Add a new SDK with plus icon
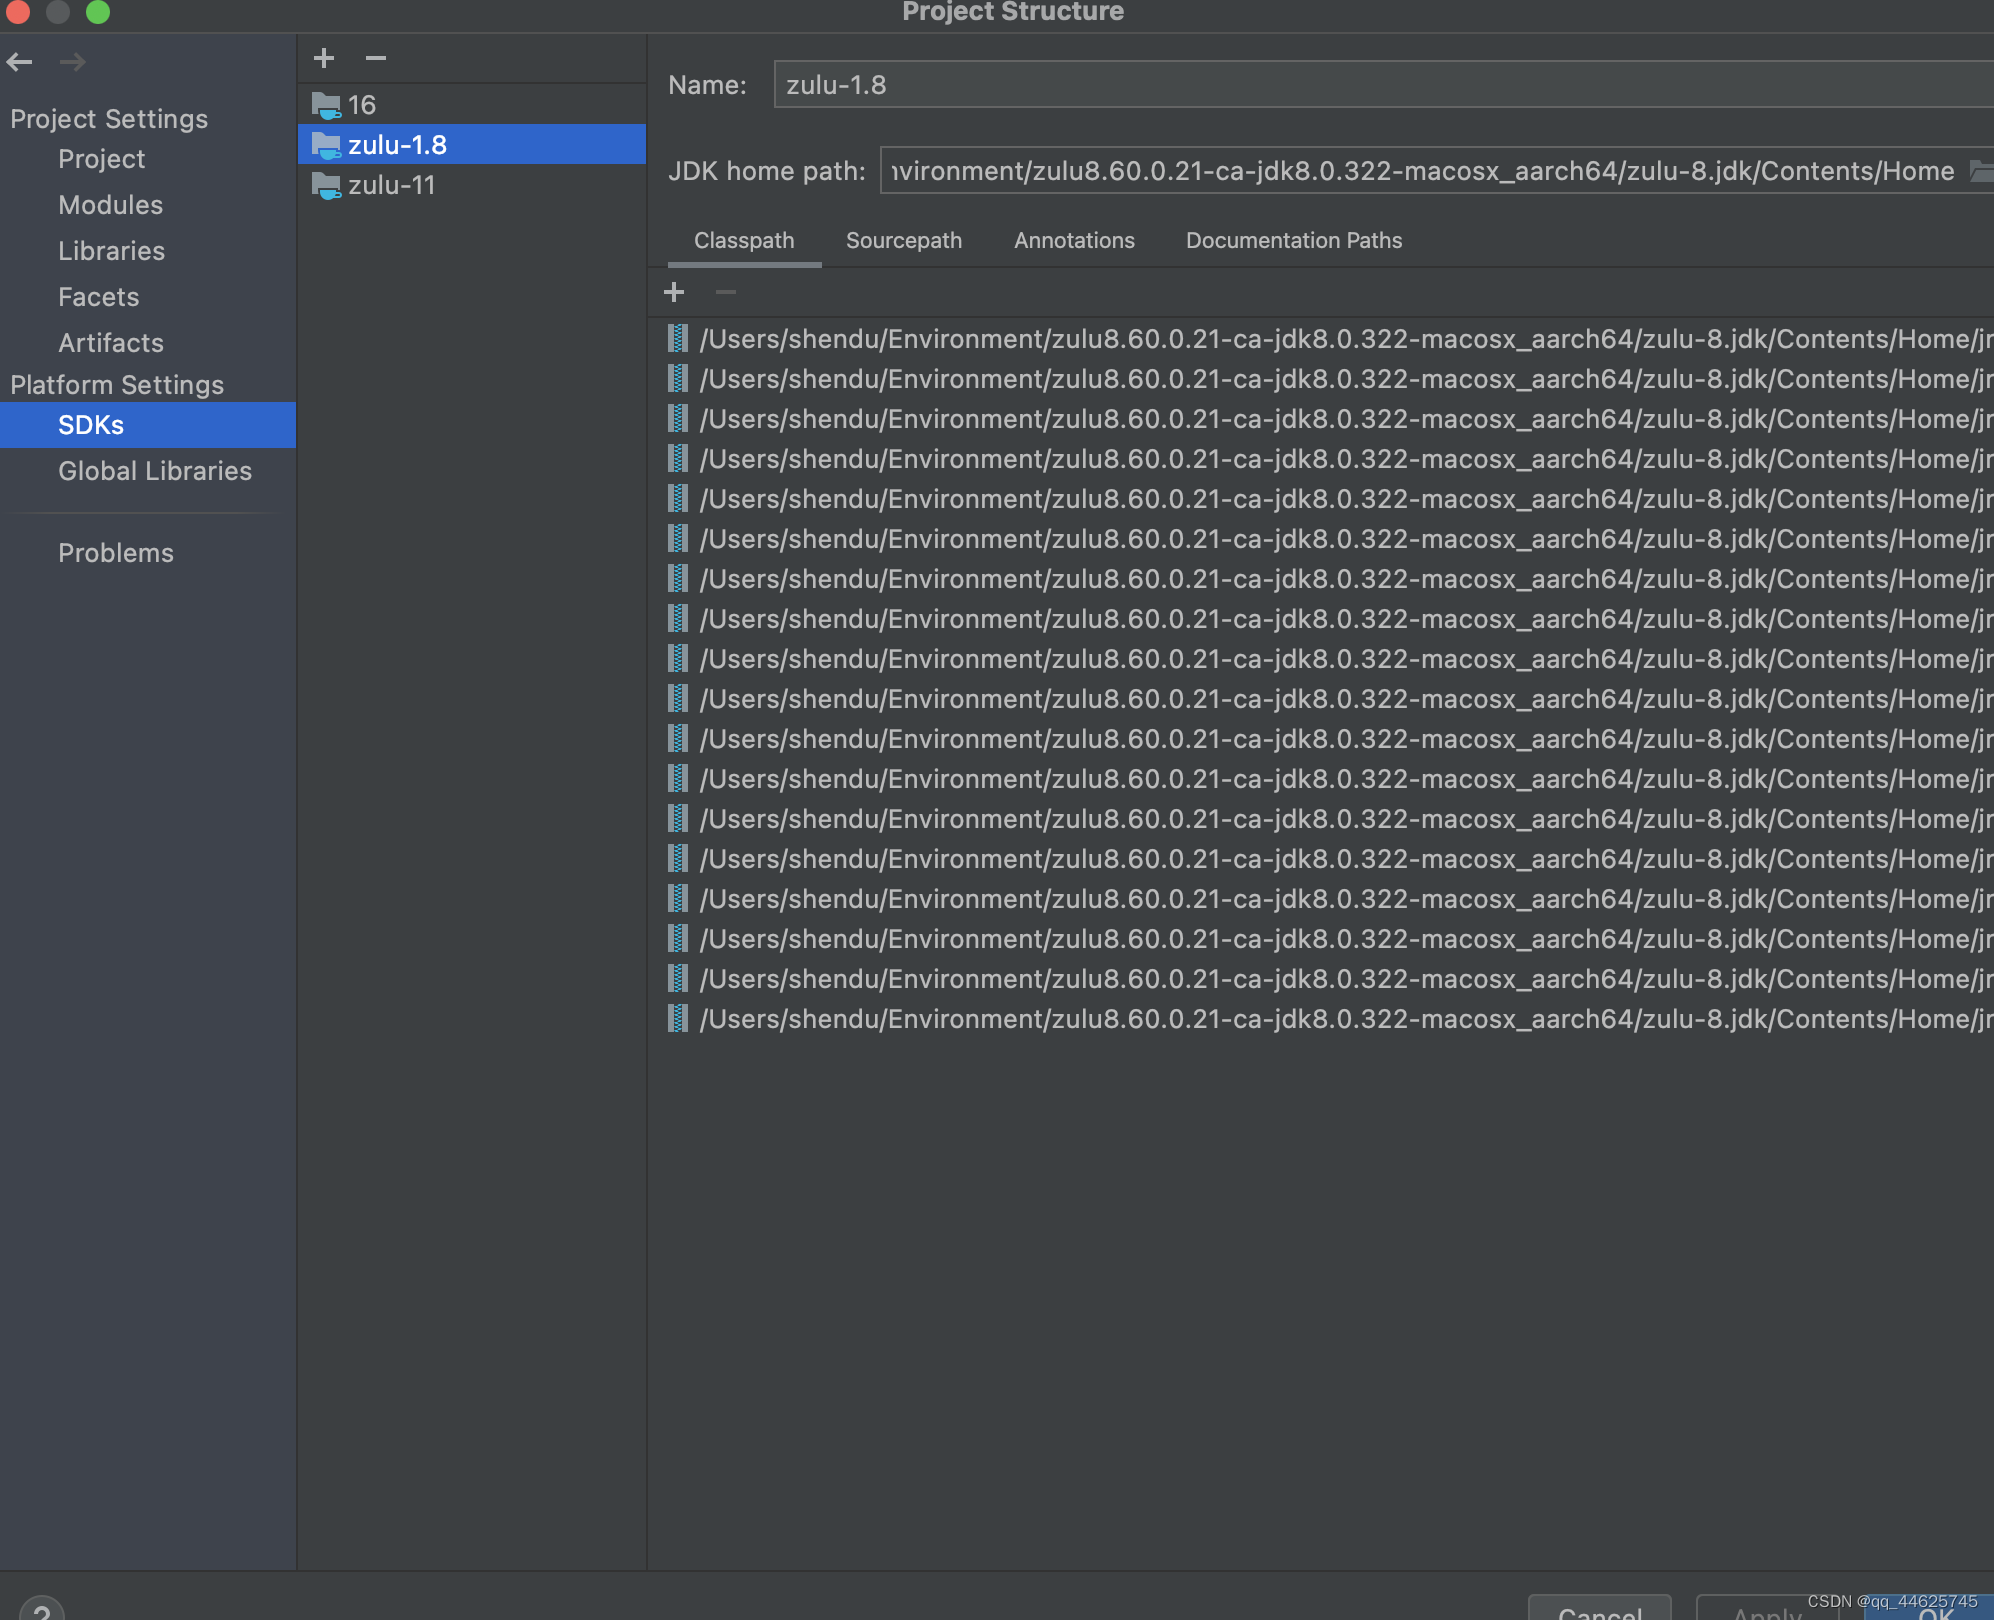The height and width of the screenshot is (1620, 1994). [324, 58]
